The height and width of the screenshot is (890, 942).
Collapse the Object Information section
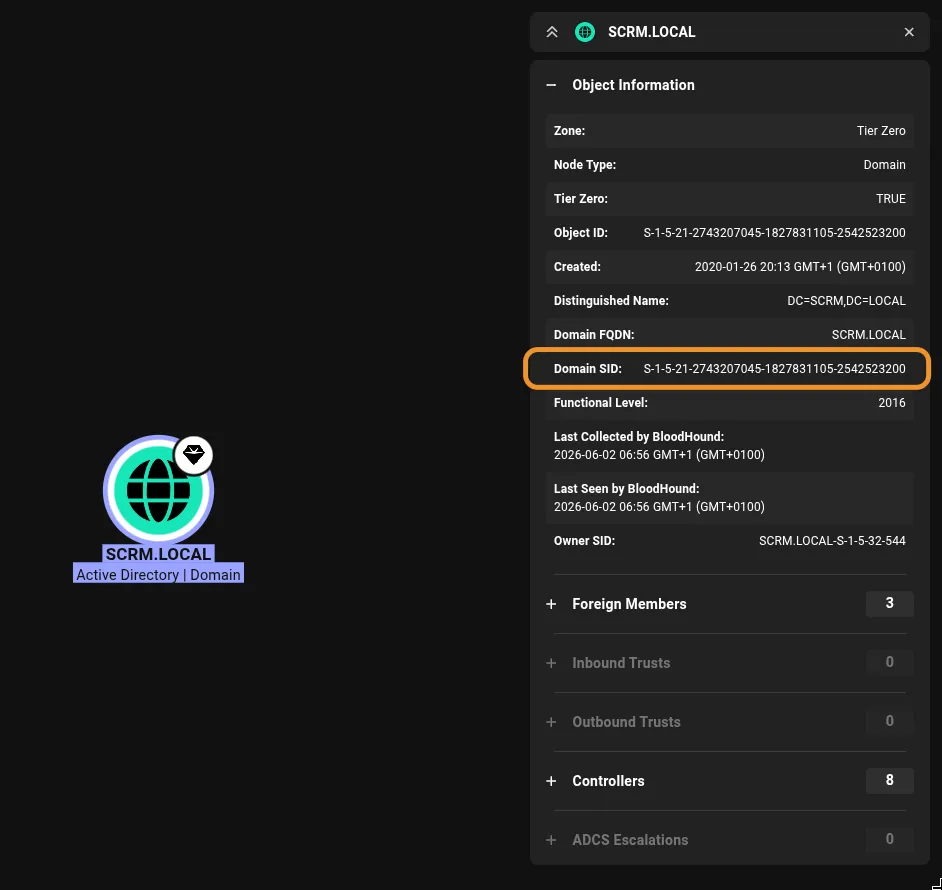coord(551,85)
